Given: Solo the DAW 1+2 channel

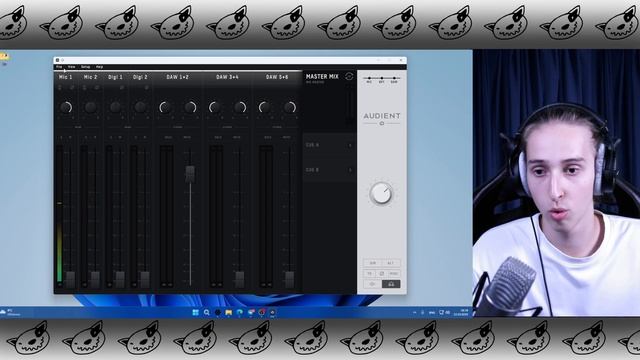Looking at the screenshot, I should (168, 138).
